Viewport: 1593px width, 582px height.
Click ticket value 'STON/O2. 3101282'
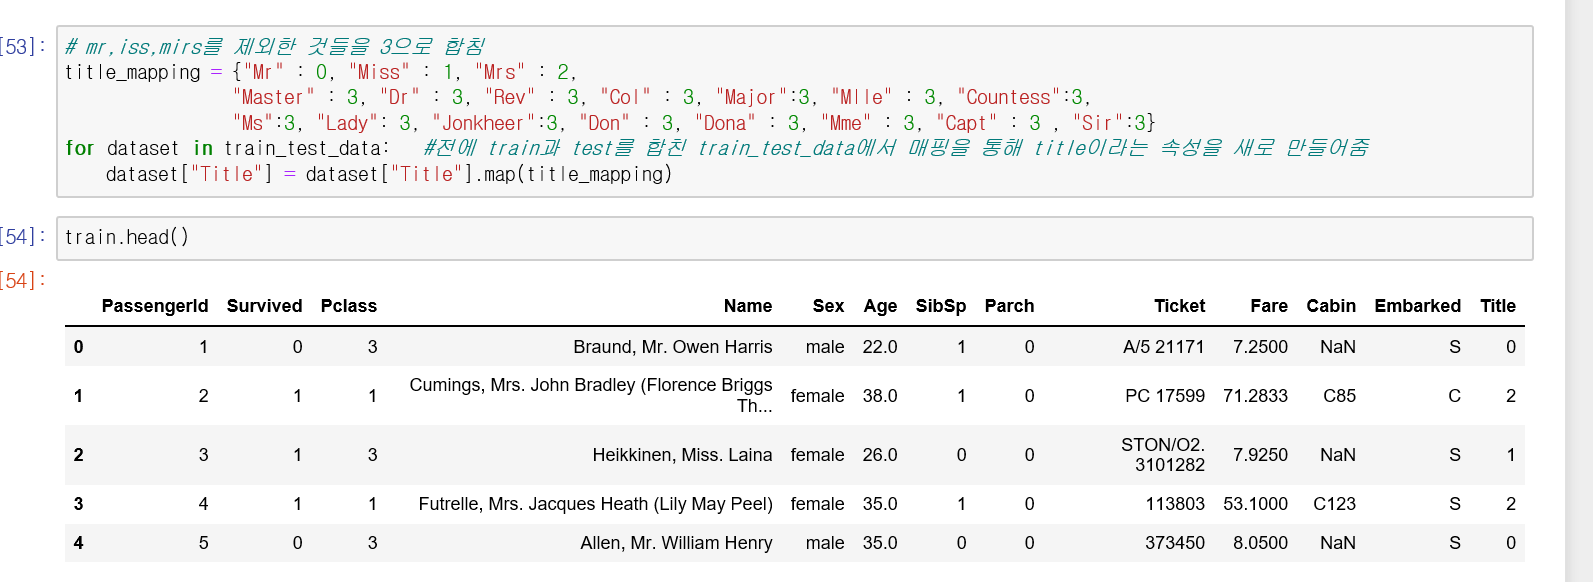(x=1163, y=455)
